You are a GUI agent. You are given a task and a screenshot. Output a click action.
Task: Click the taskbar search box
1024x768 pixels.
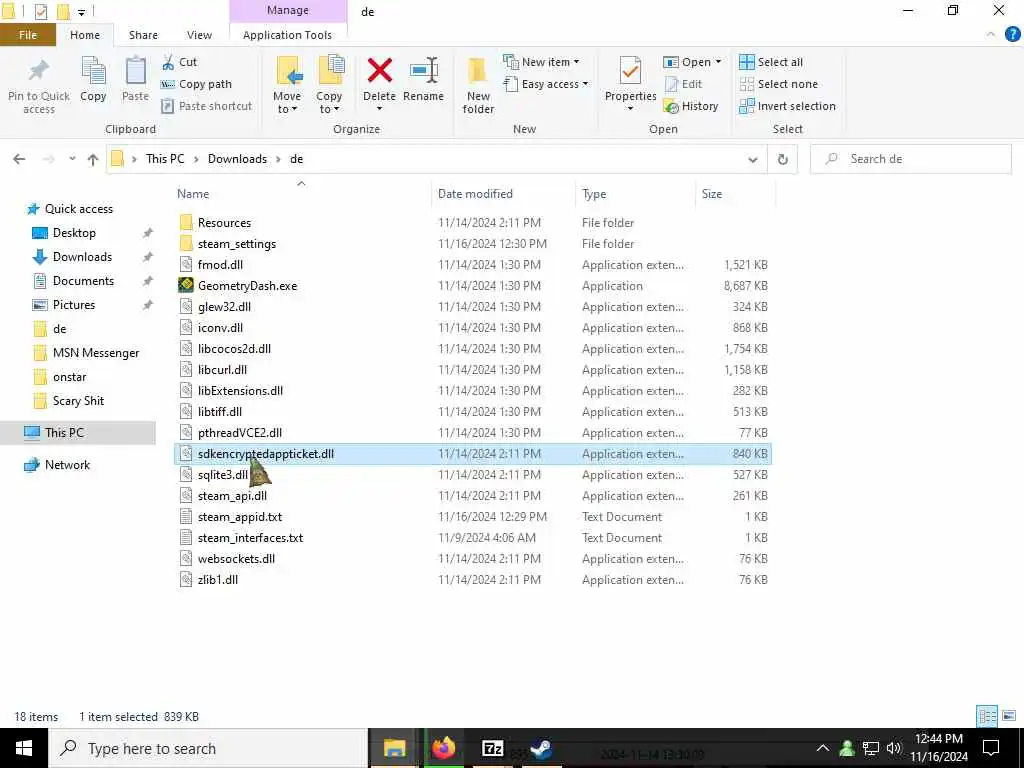pos(208,748)
